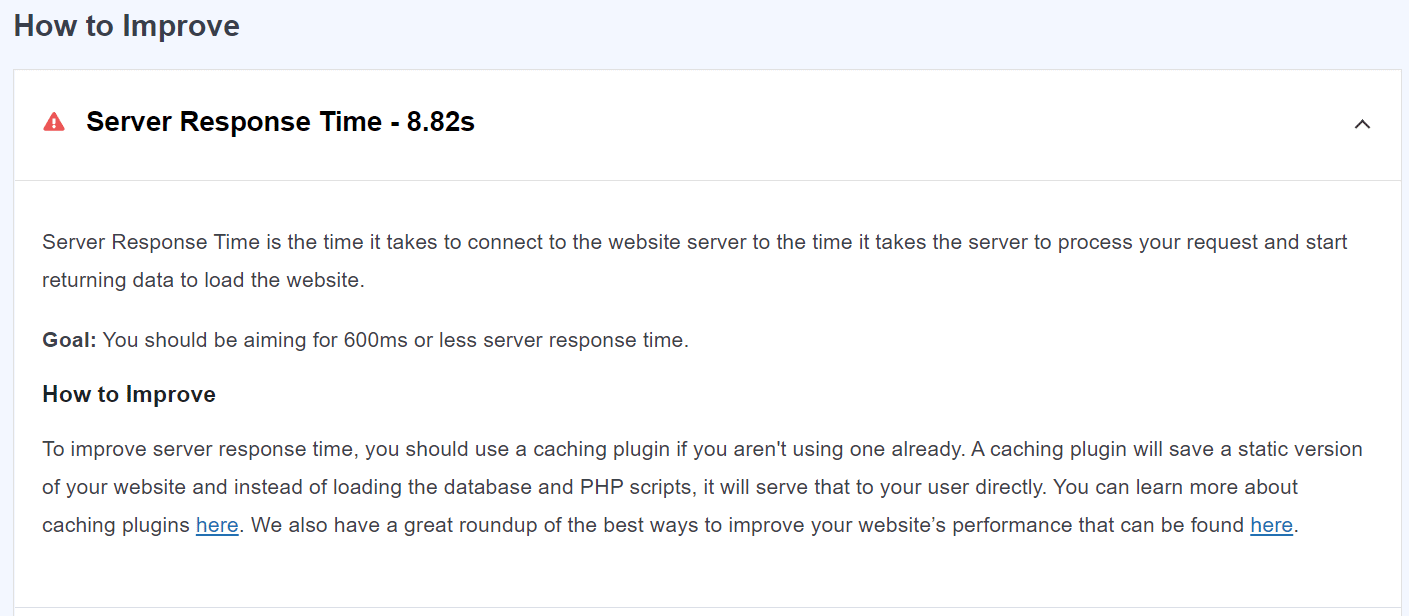Screen dimensions: 1409x616
Task: Follow the second 'here' link about performance roundup
Action: click(x=1271, y=524)
